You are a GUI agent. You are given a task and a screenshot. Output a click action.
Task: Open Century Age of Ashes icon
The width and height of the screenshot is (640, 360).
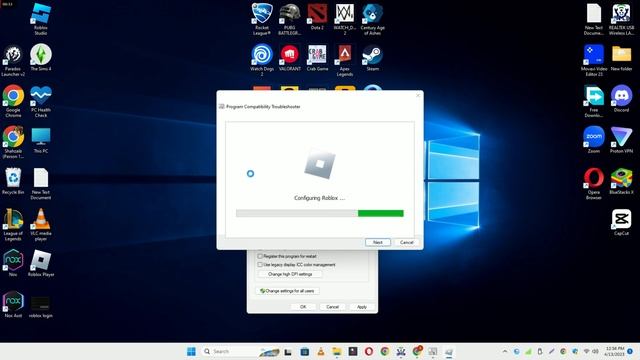coord(373,19)
